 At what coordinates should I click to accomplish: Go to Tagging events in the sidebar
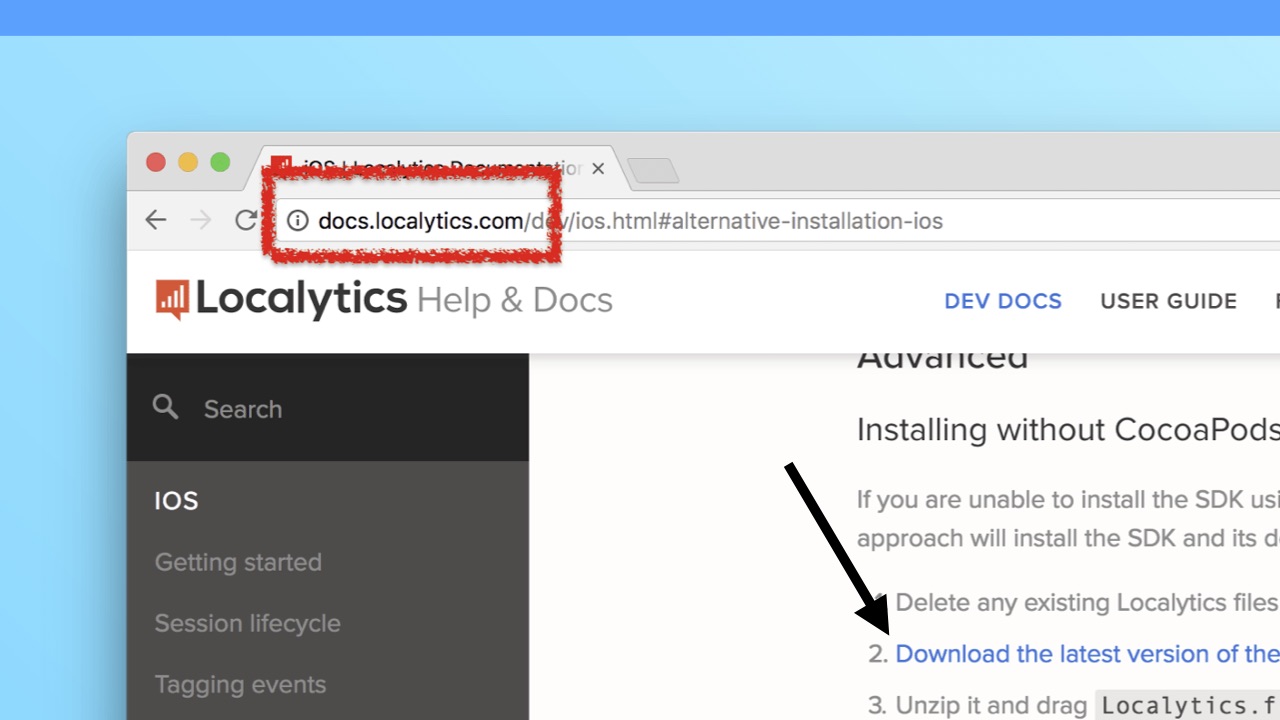click(x=240, y=684)
